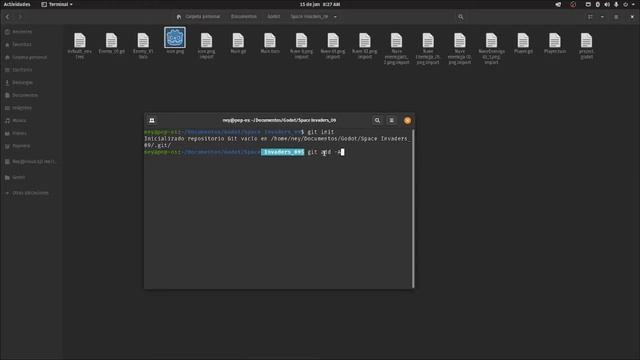Open the Terminal app menu in top bar

pos(57,4)
